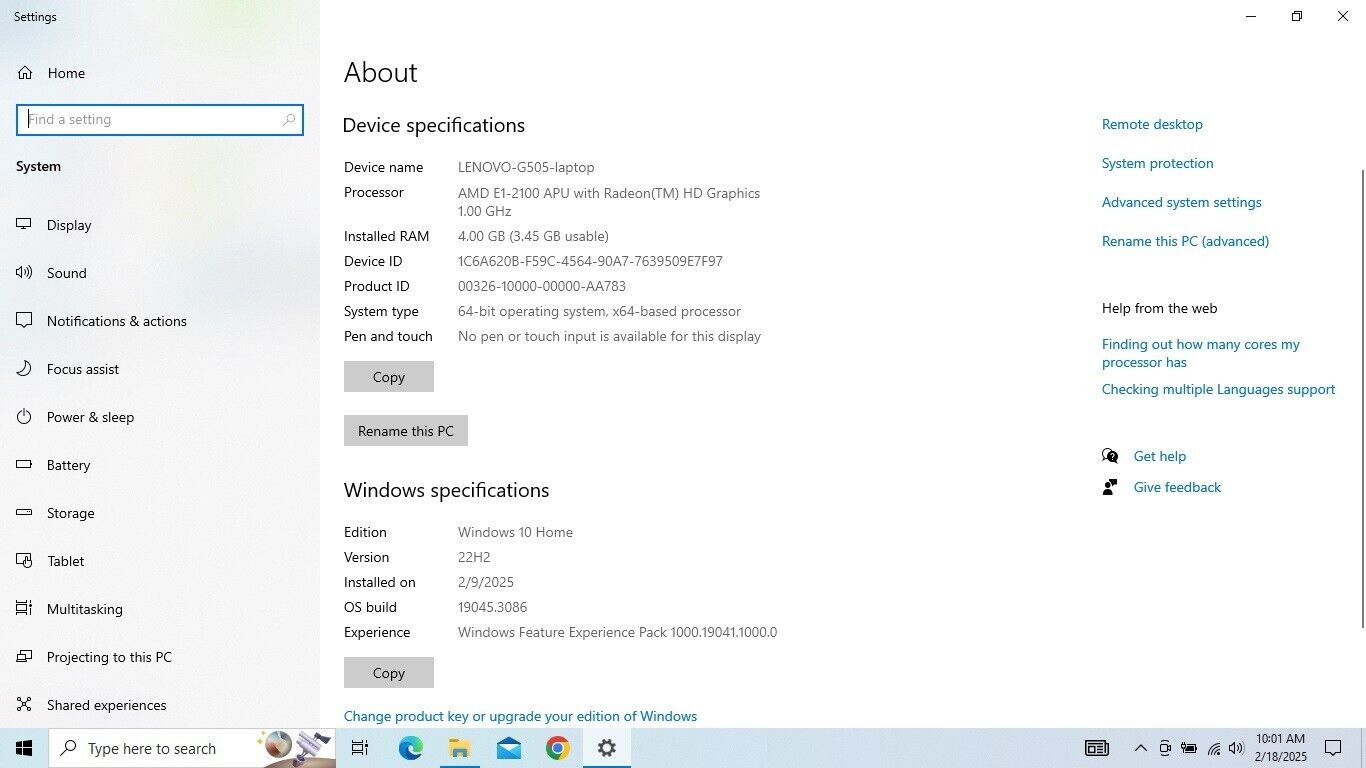Image resolution: width=1366 pixels, height=768 pixels.
Task: Click the About page heading
Action: click(380, 72)
